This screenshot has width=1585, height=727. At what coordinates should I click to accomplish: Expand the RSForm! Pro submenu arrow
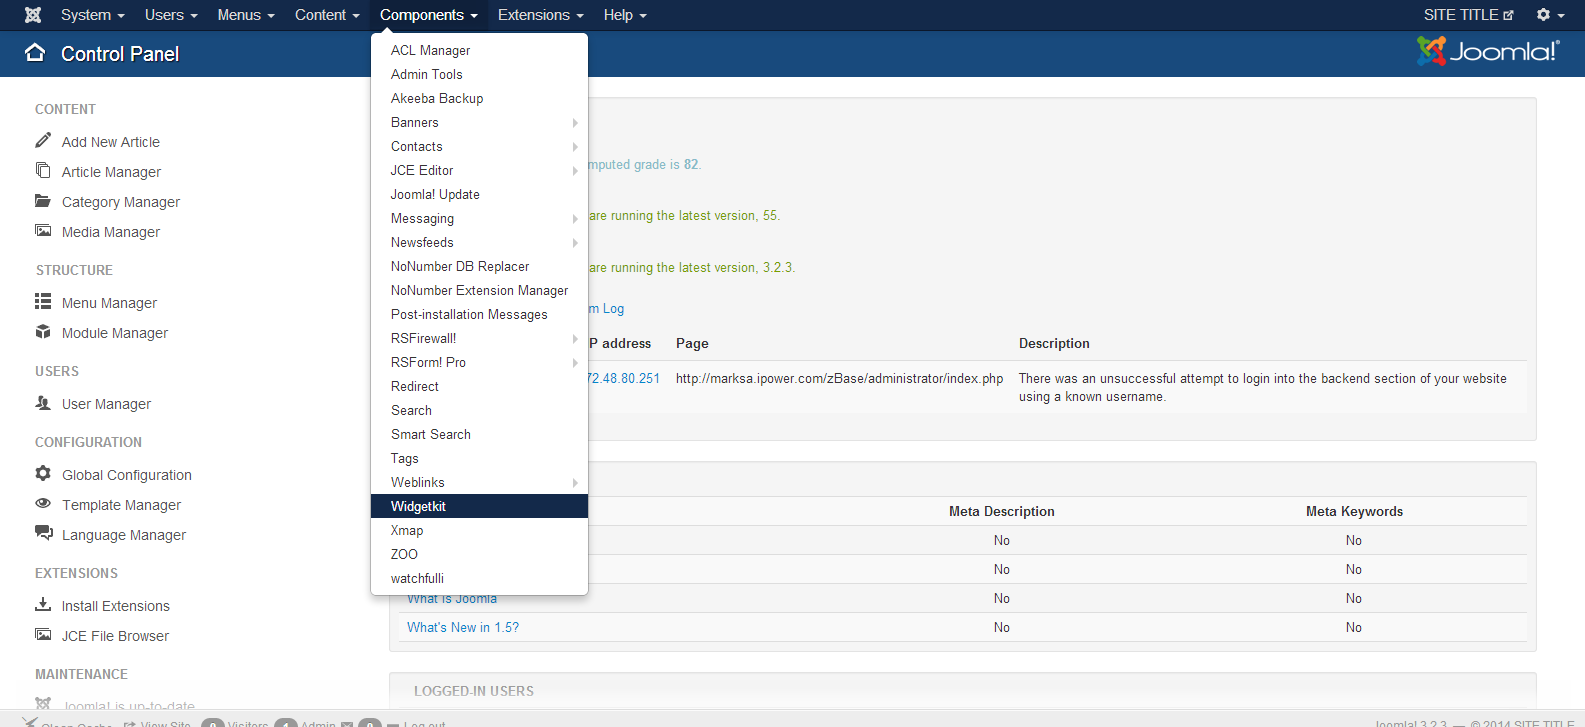(575, 363)
